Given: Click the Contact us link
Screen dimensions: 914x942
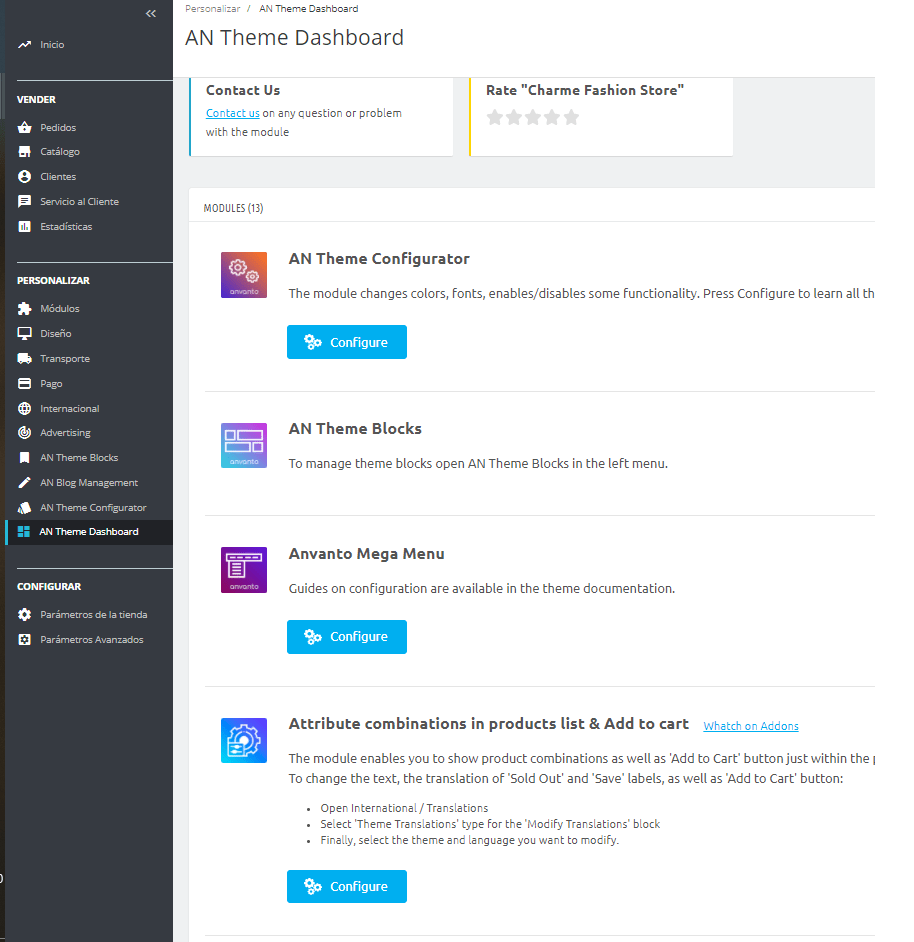Looking at the screenshot, I should click(x=233, y=113).
